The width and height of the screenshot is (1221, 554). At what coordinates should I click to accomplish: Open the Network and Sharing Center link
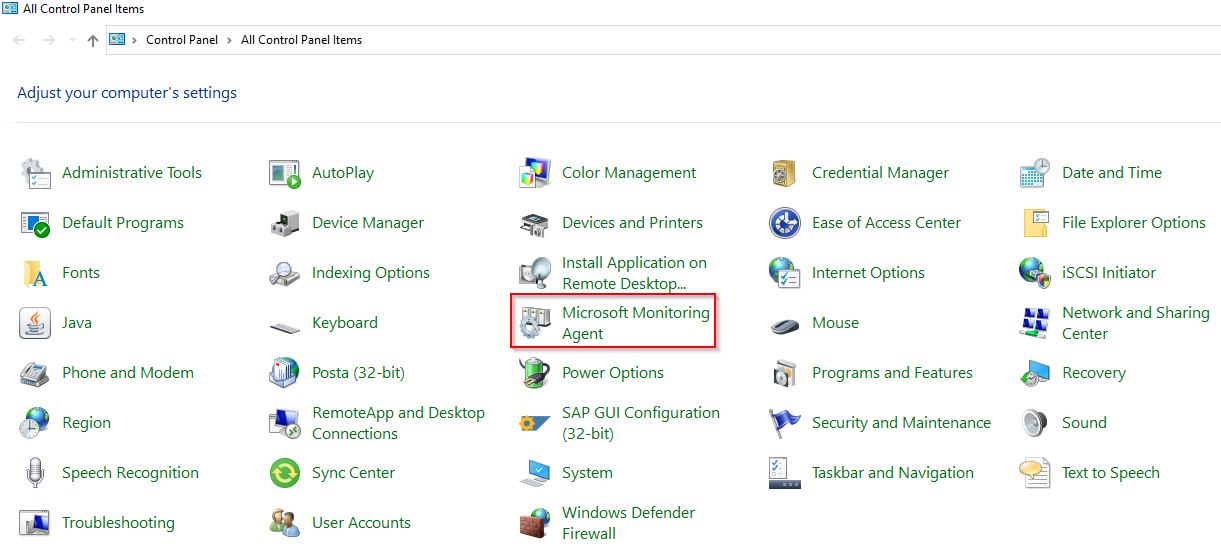pyautogui.click(x=1135, y=323)
